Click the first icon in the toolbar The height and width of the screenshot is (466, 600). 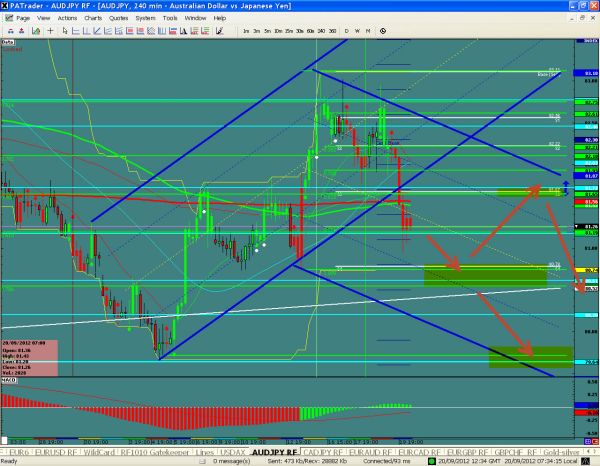pos(7,32)
